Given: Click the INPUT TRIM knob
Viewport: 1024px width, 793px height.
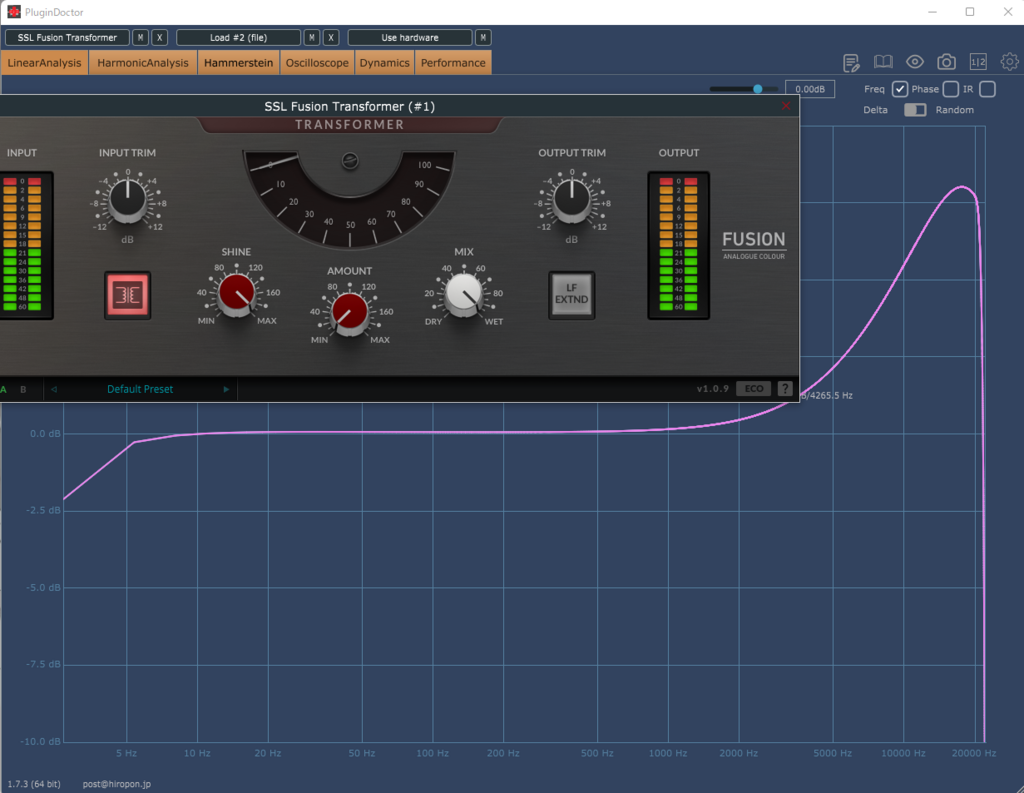Looking at the screenshot, I should [127, 199].
